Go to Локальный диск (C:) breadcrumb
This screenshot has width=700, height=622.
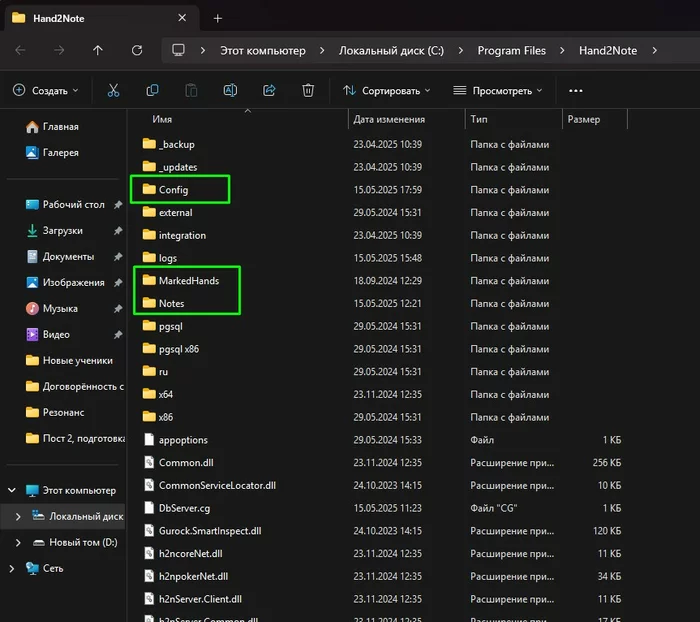point(391,50)
